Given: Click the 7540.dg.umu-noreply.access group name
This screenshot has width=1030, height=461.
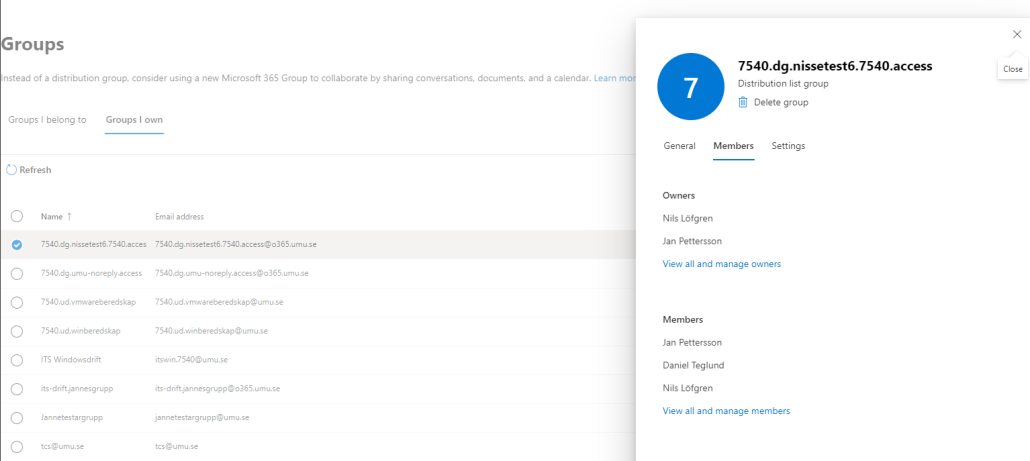Looking at the screenshot, I should coord(91,273).
